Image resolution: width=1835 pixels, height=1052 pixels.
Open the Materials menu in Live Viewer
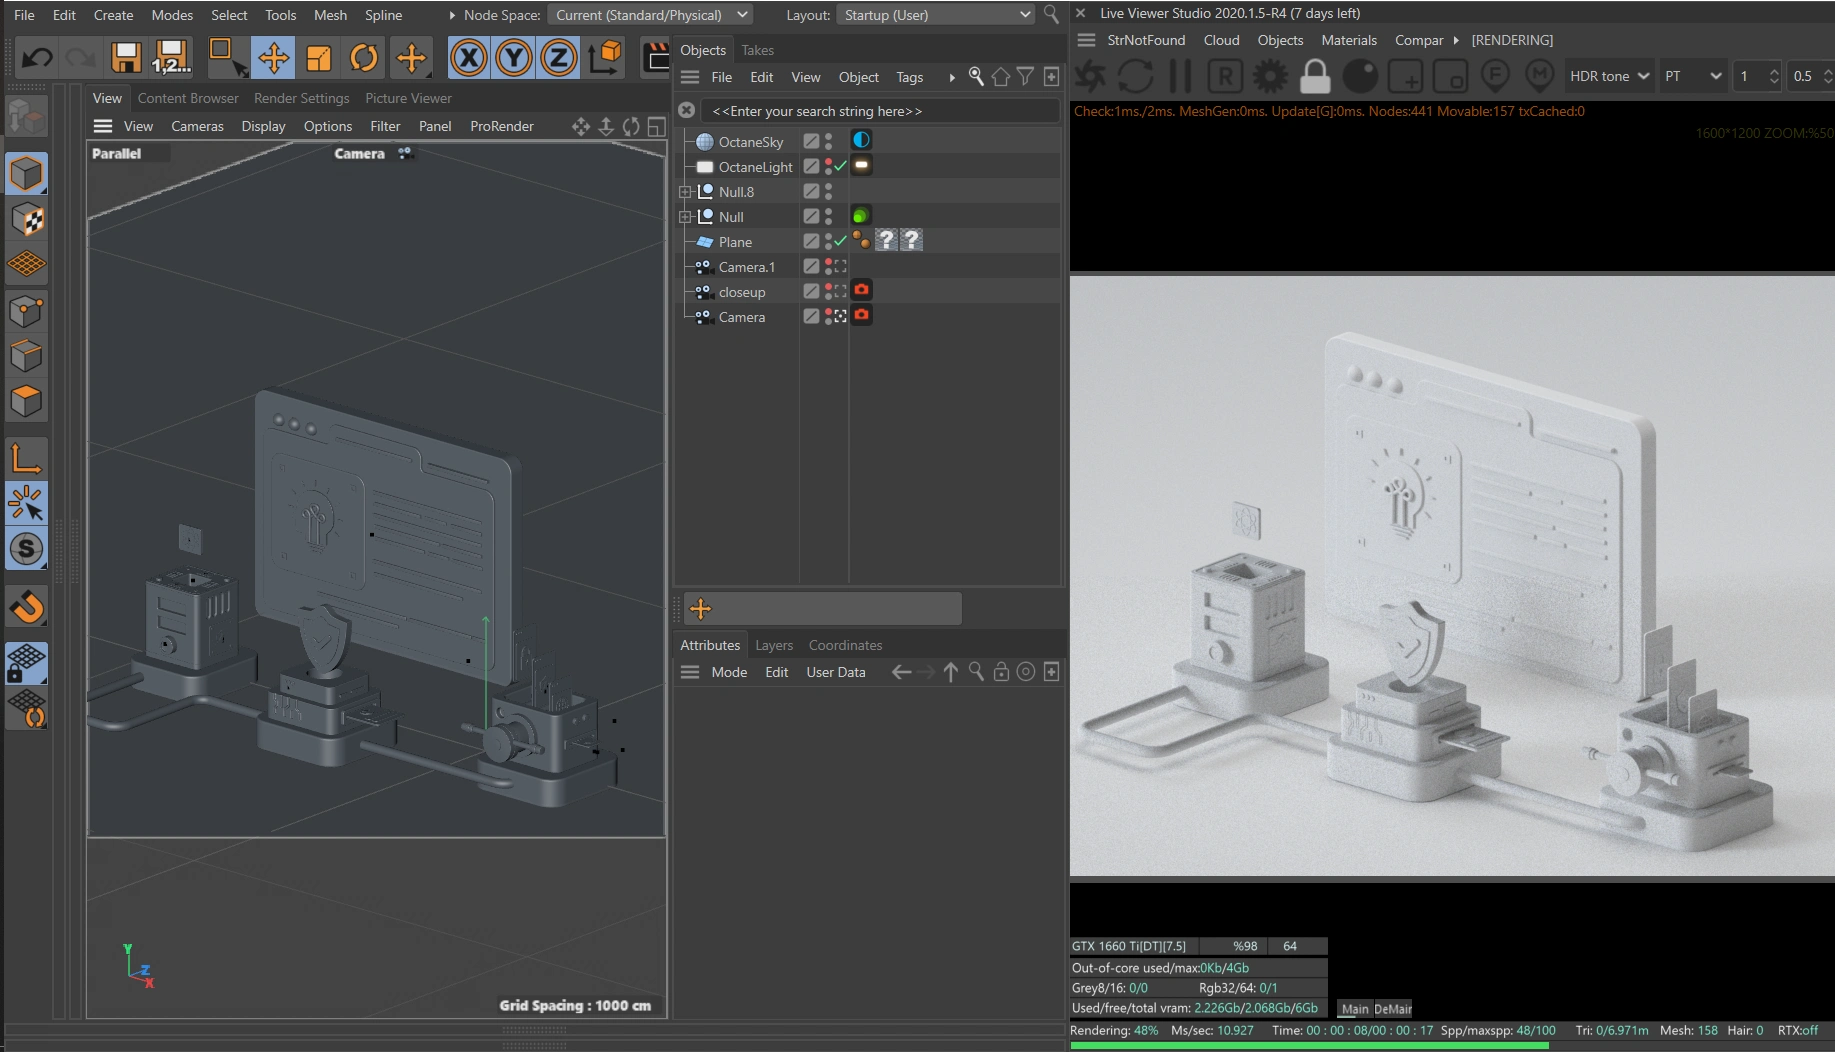point(1348,40)
